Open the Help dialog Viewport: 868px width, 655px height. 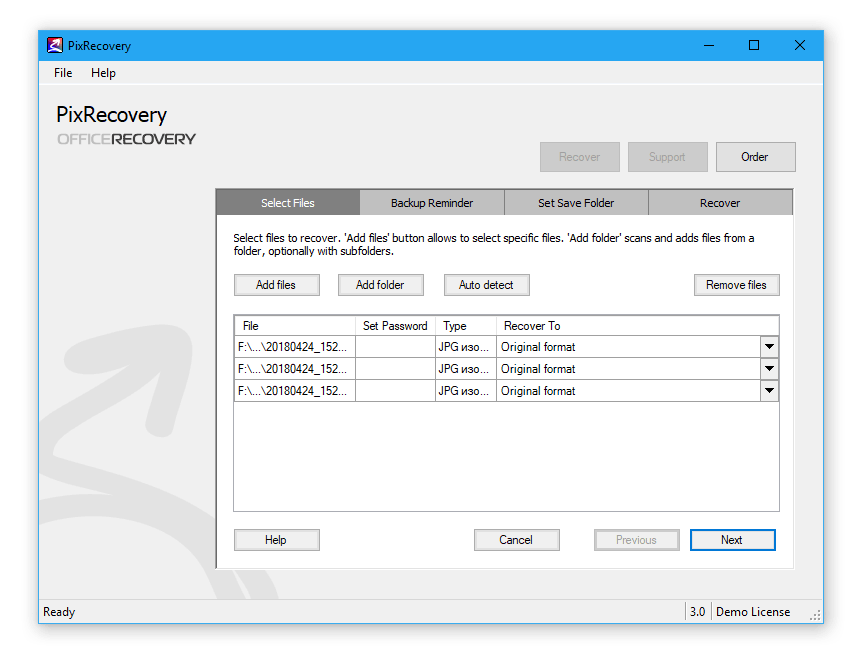pos(276,539)
